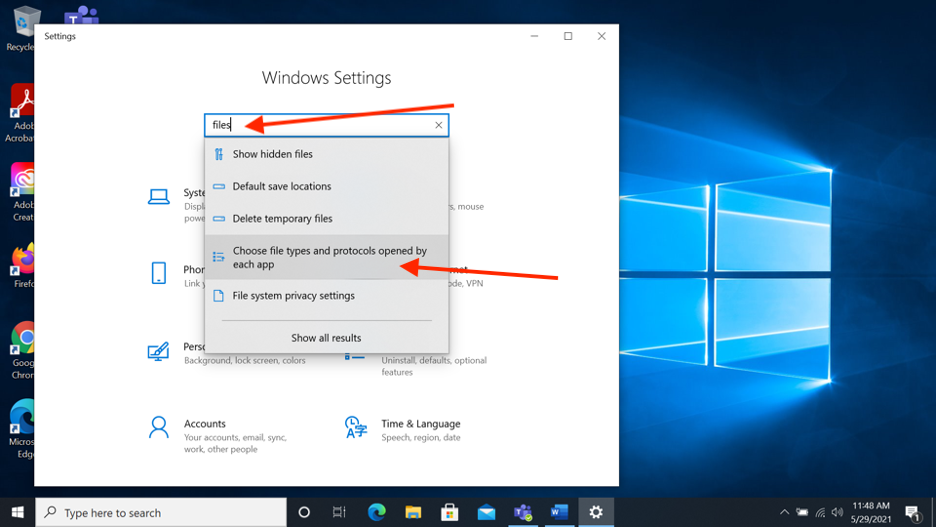Switch to Word in taskbar
Screen dimensions: 936x528
pyautogui.click(x=559, y=512)
